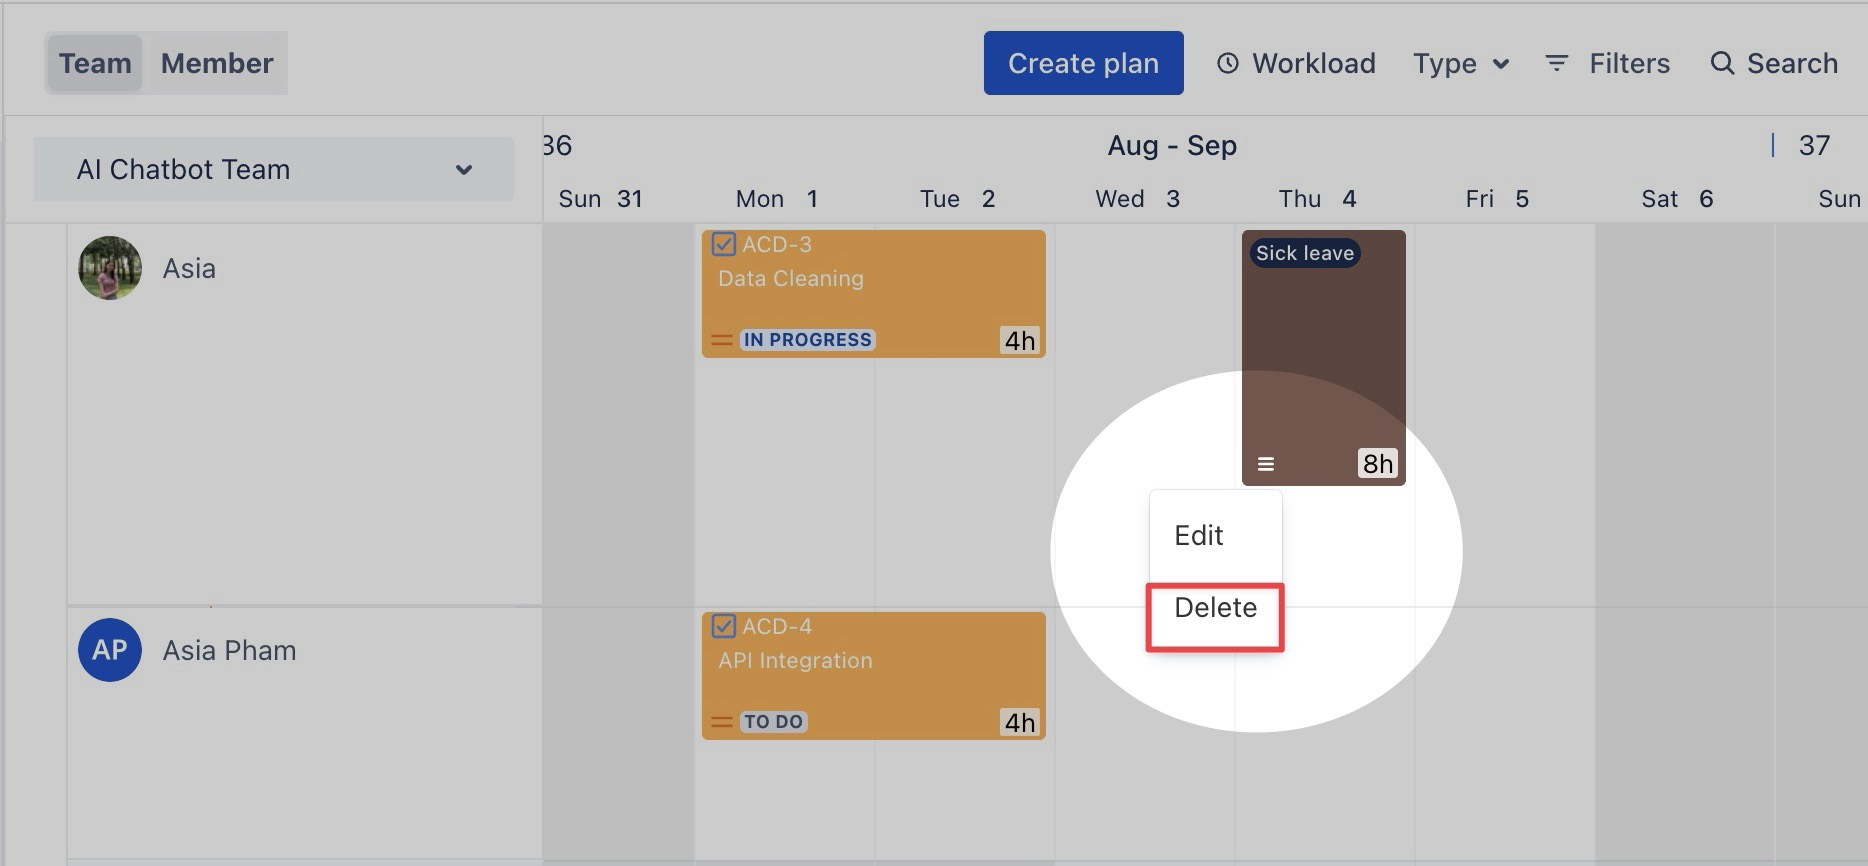
Task: Click the Thu 4 date header
Action: tap(1317, 199)
